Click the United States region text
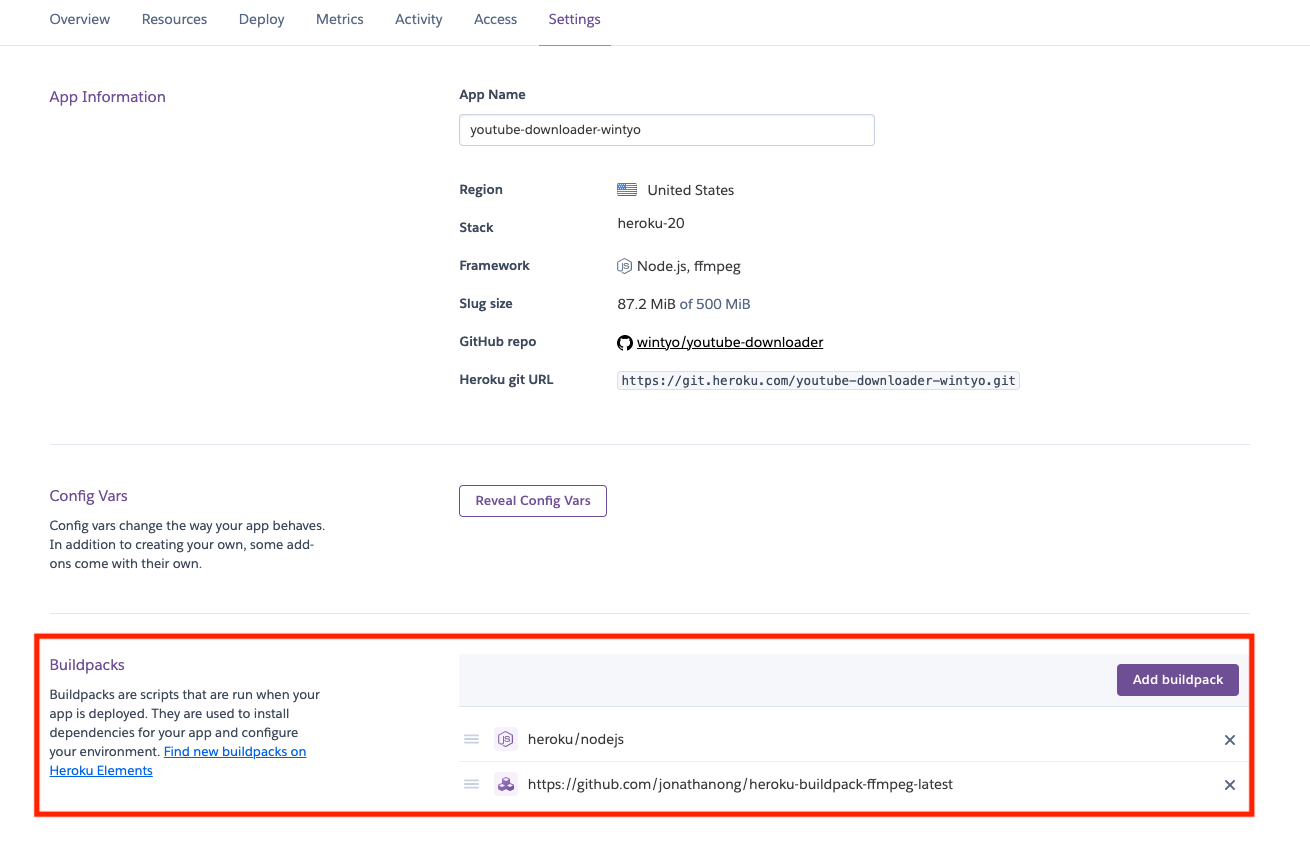 pyautogui.click(x=691, y=190)
